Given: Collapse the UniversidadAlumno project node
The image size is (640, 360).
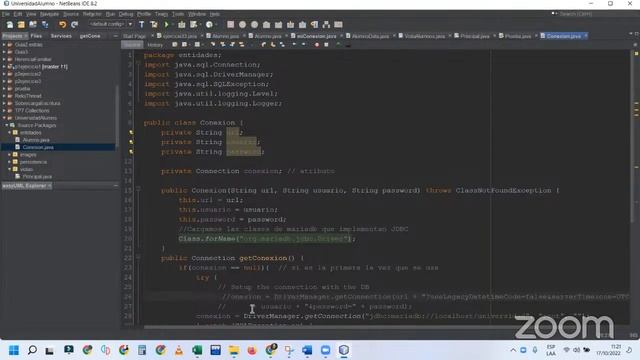Looking at the screenshot, I should pos(4,118).
